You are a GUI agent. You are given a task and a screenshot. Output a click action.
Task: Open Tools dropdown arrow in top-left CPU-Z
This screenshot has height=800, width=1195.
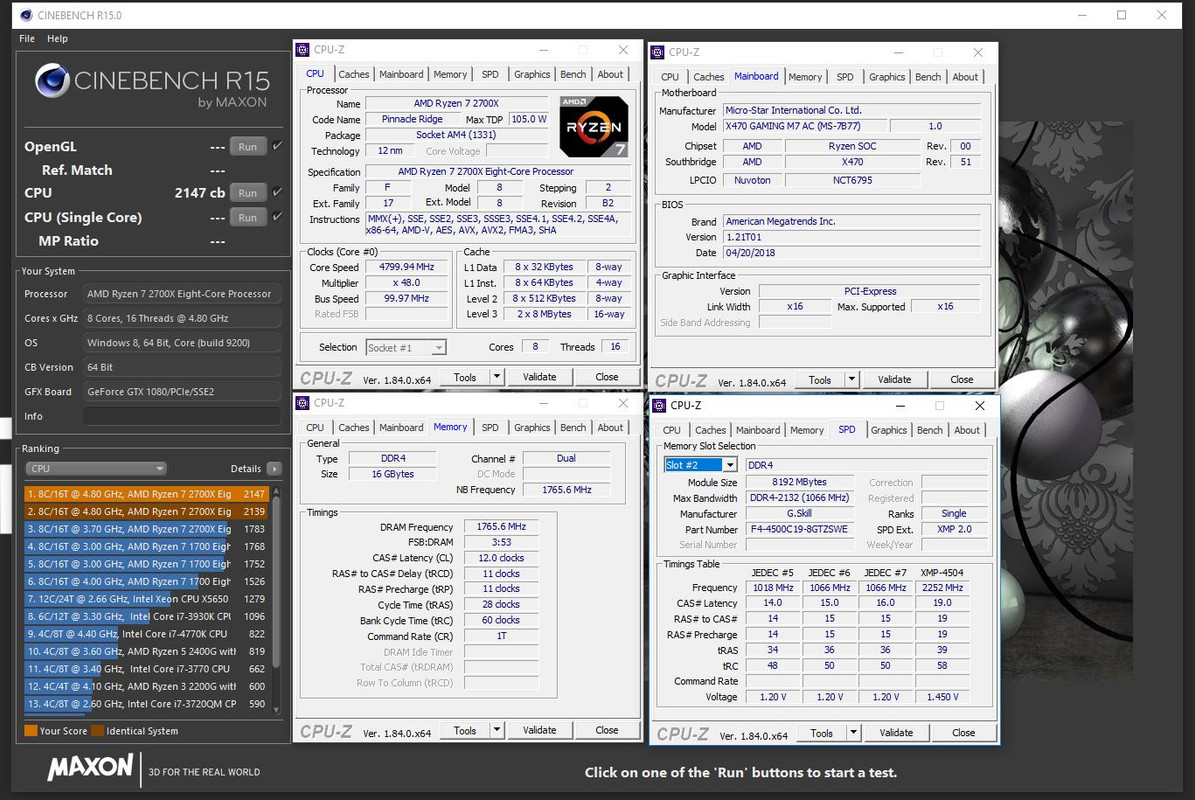pyautogui.click(x=497, y=377)
